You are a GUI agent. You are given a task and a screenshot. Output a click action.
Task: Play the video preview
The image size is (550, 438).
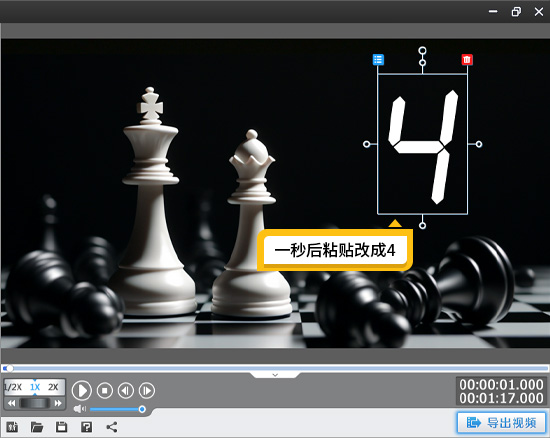click(82, 390)
